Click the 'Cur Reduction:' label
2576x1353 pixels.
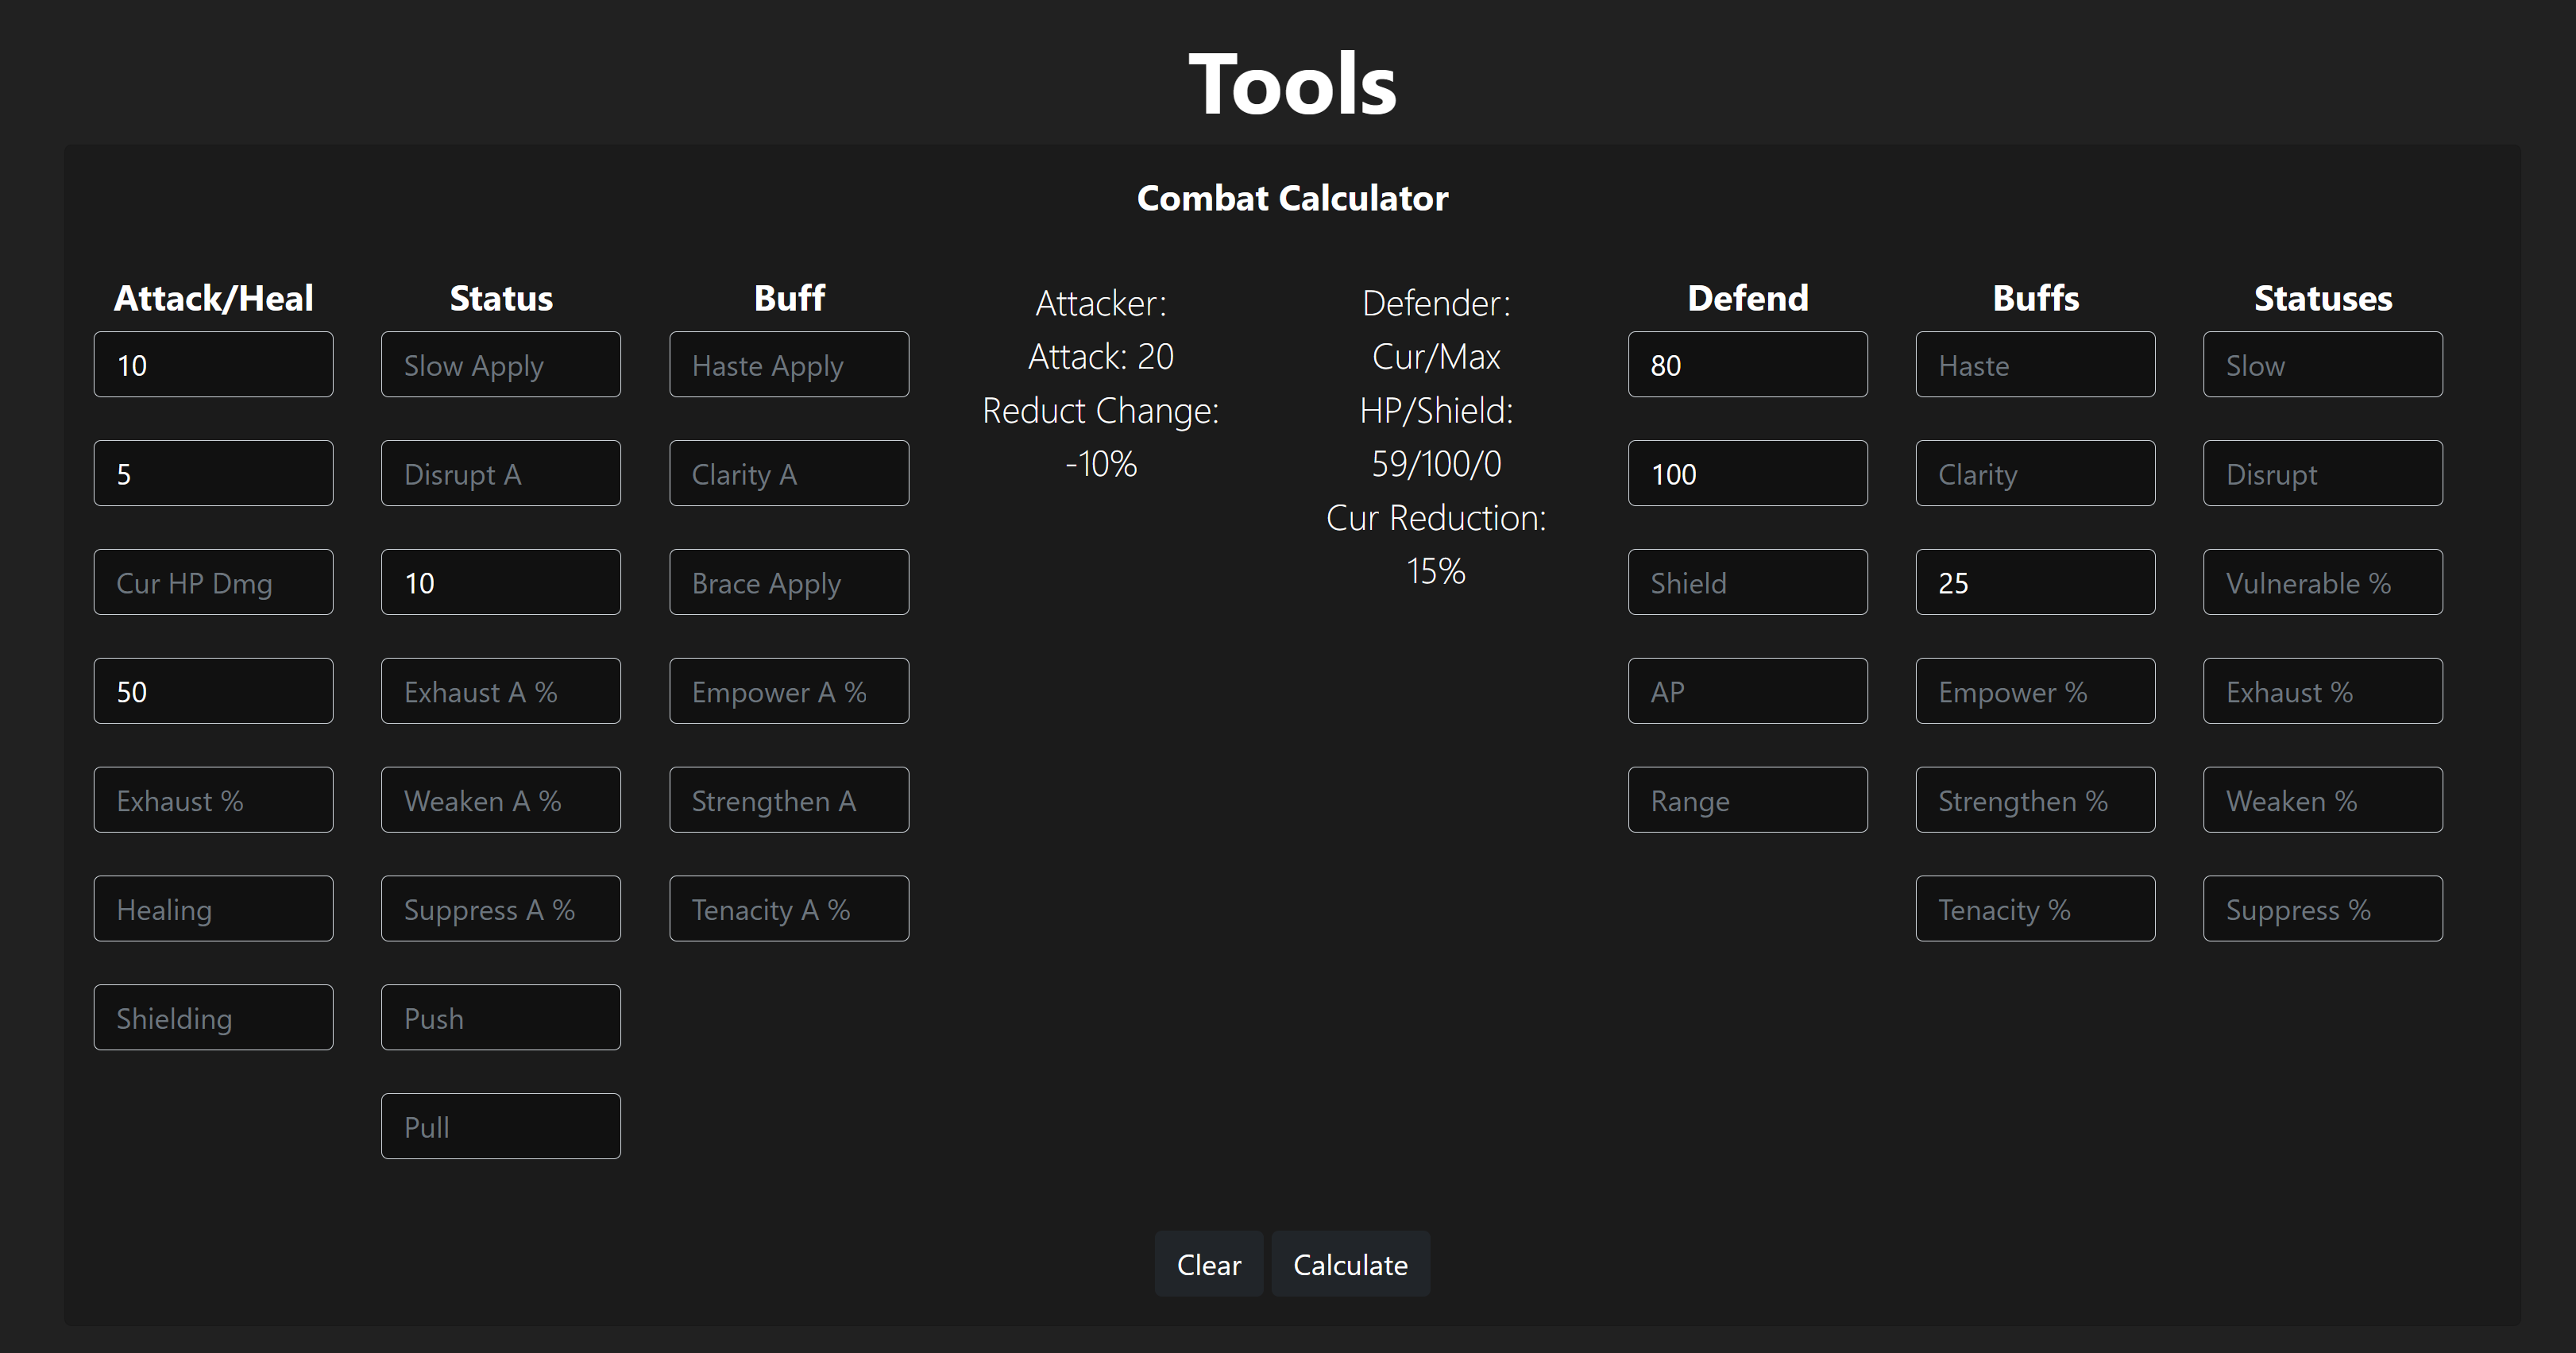click(1436, 518)
